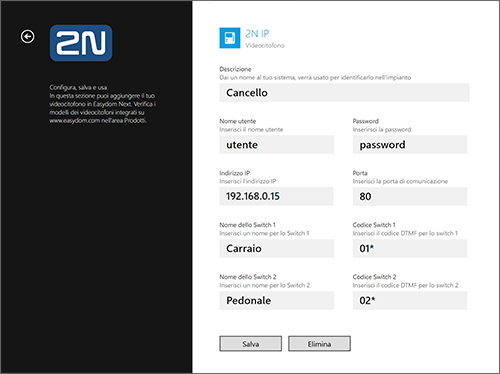Edit Codice Switch 2 field showing 02*

pos(410,300)
